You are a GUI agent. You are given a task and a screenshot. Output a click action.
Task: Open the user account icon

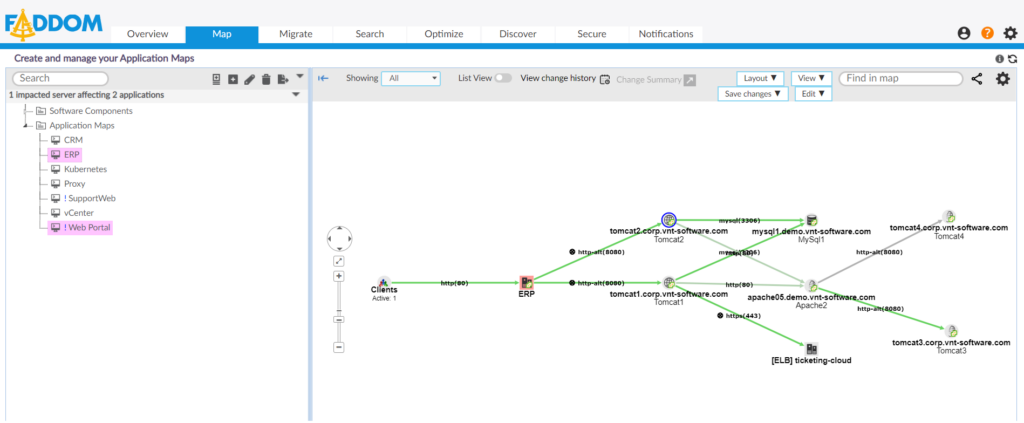(963, 34)
